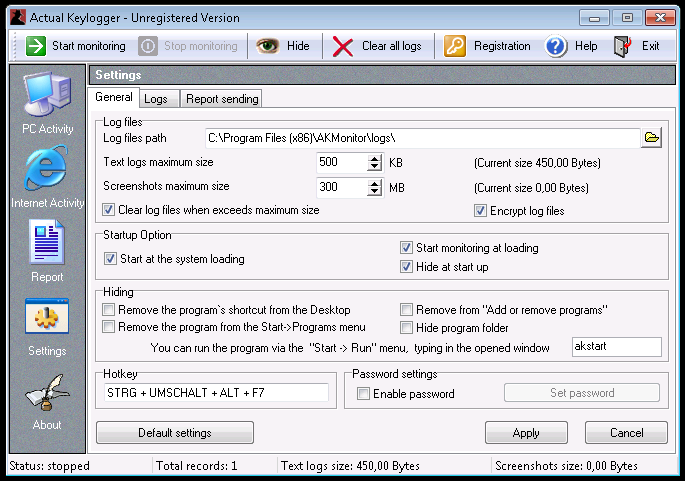Toggle the Encrypt log files checkbox
This screenshot has width=685, height=481.
[x=480, y=211]
